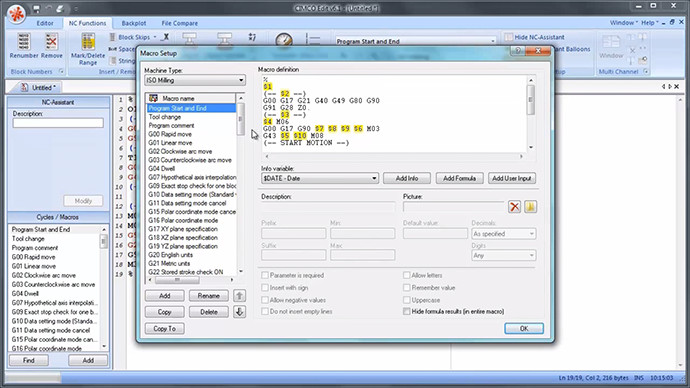The height and width of the screenshot is (388, 690).
Task: Click the Untitled document tab icon
Action: coord(24,87)
